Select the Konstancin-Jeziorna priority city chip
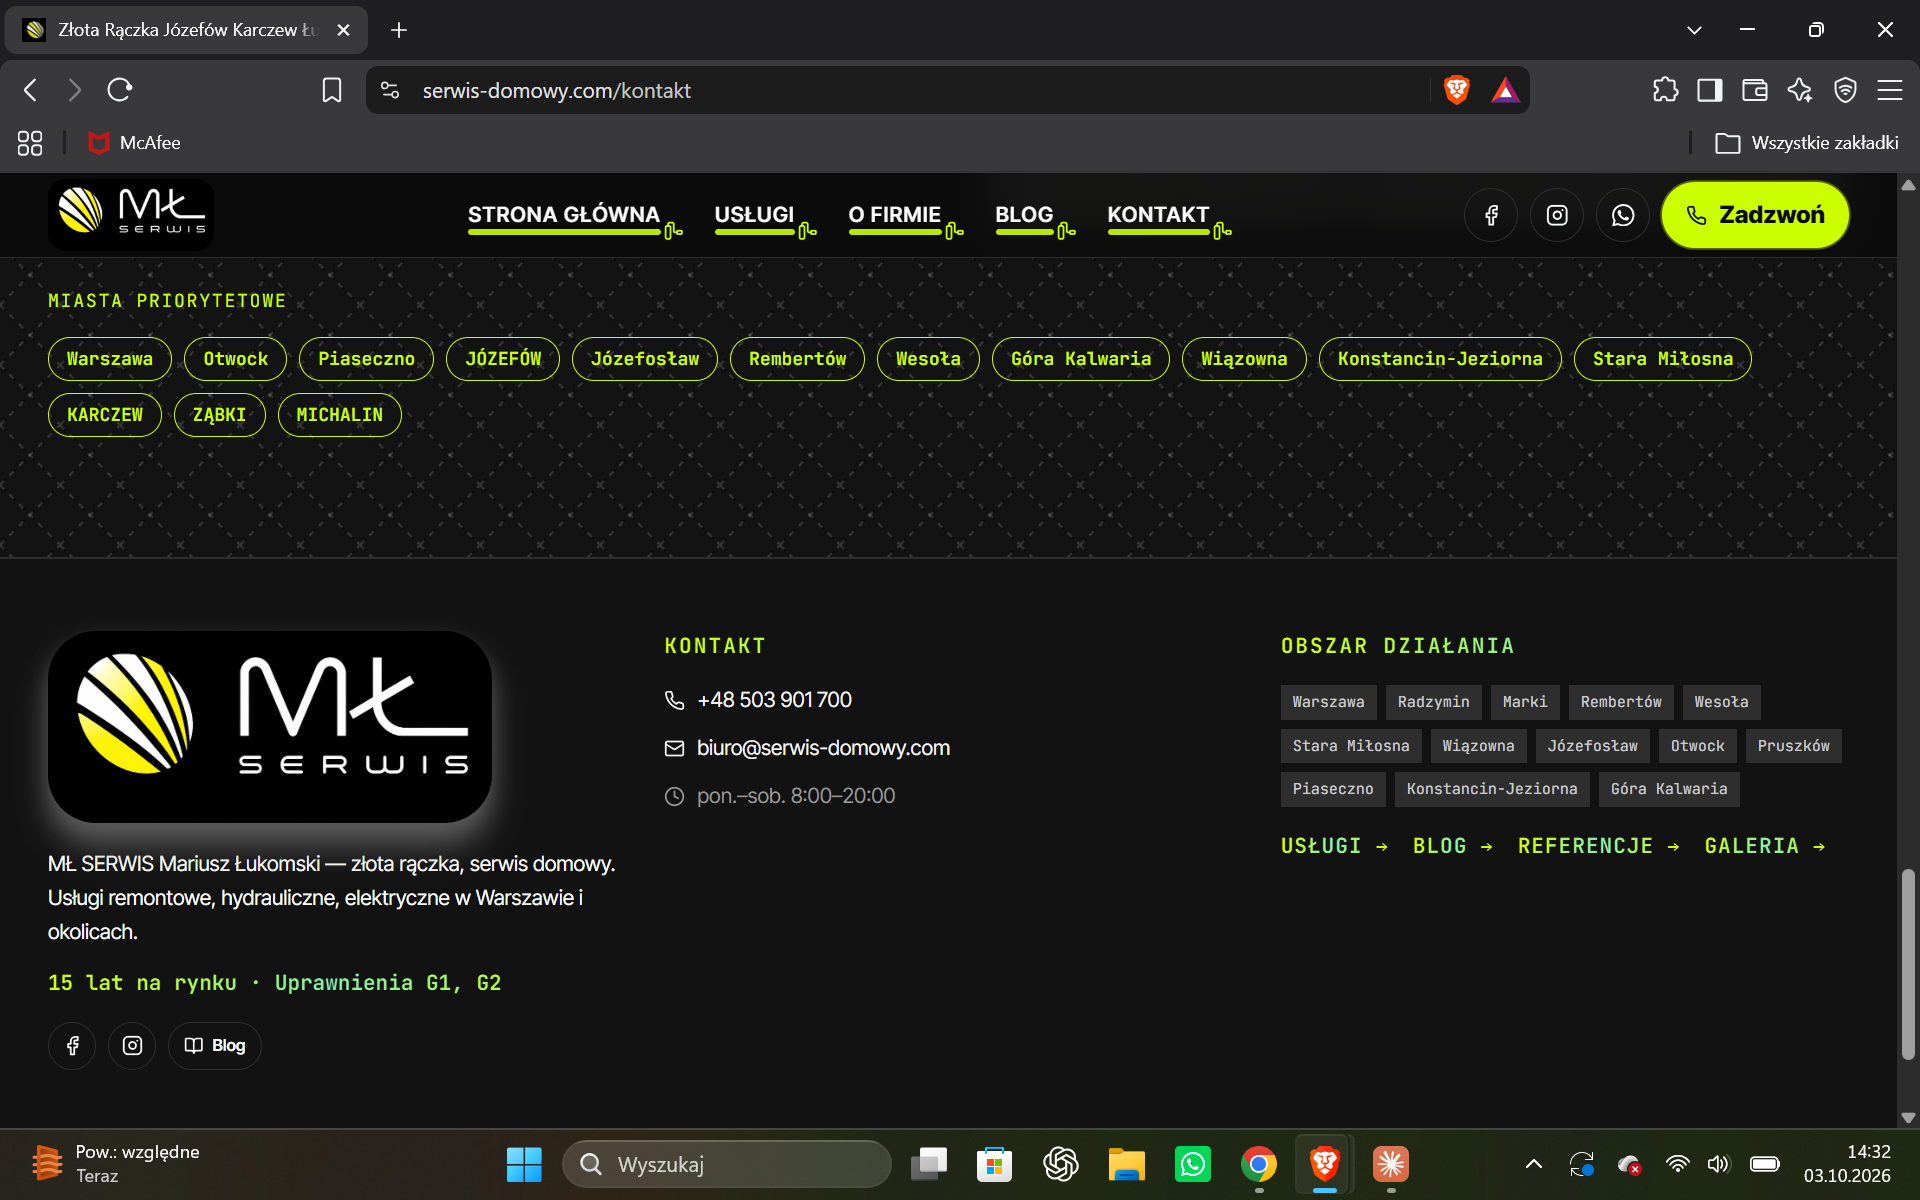Viewport: 1920px width, 1200px height. pyautogui.click(x=1440, y=359)
